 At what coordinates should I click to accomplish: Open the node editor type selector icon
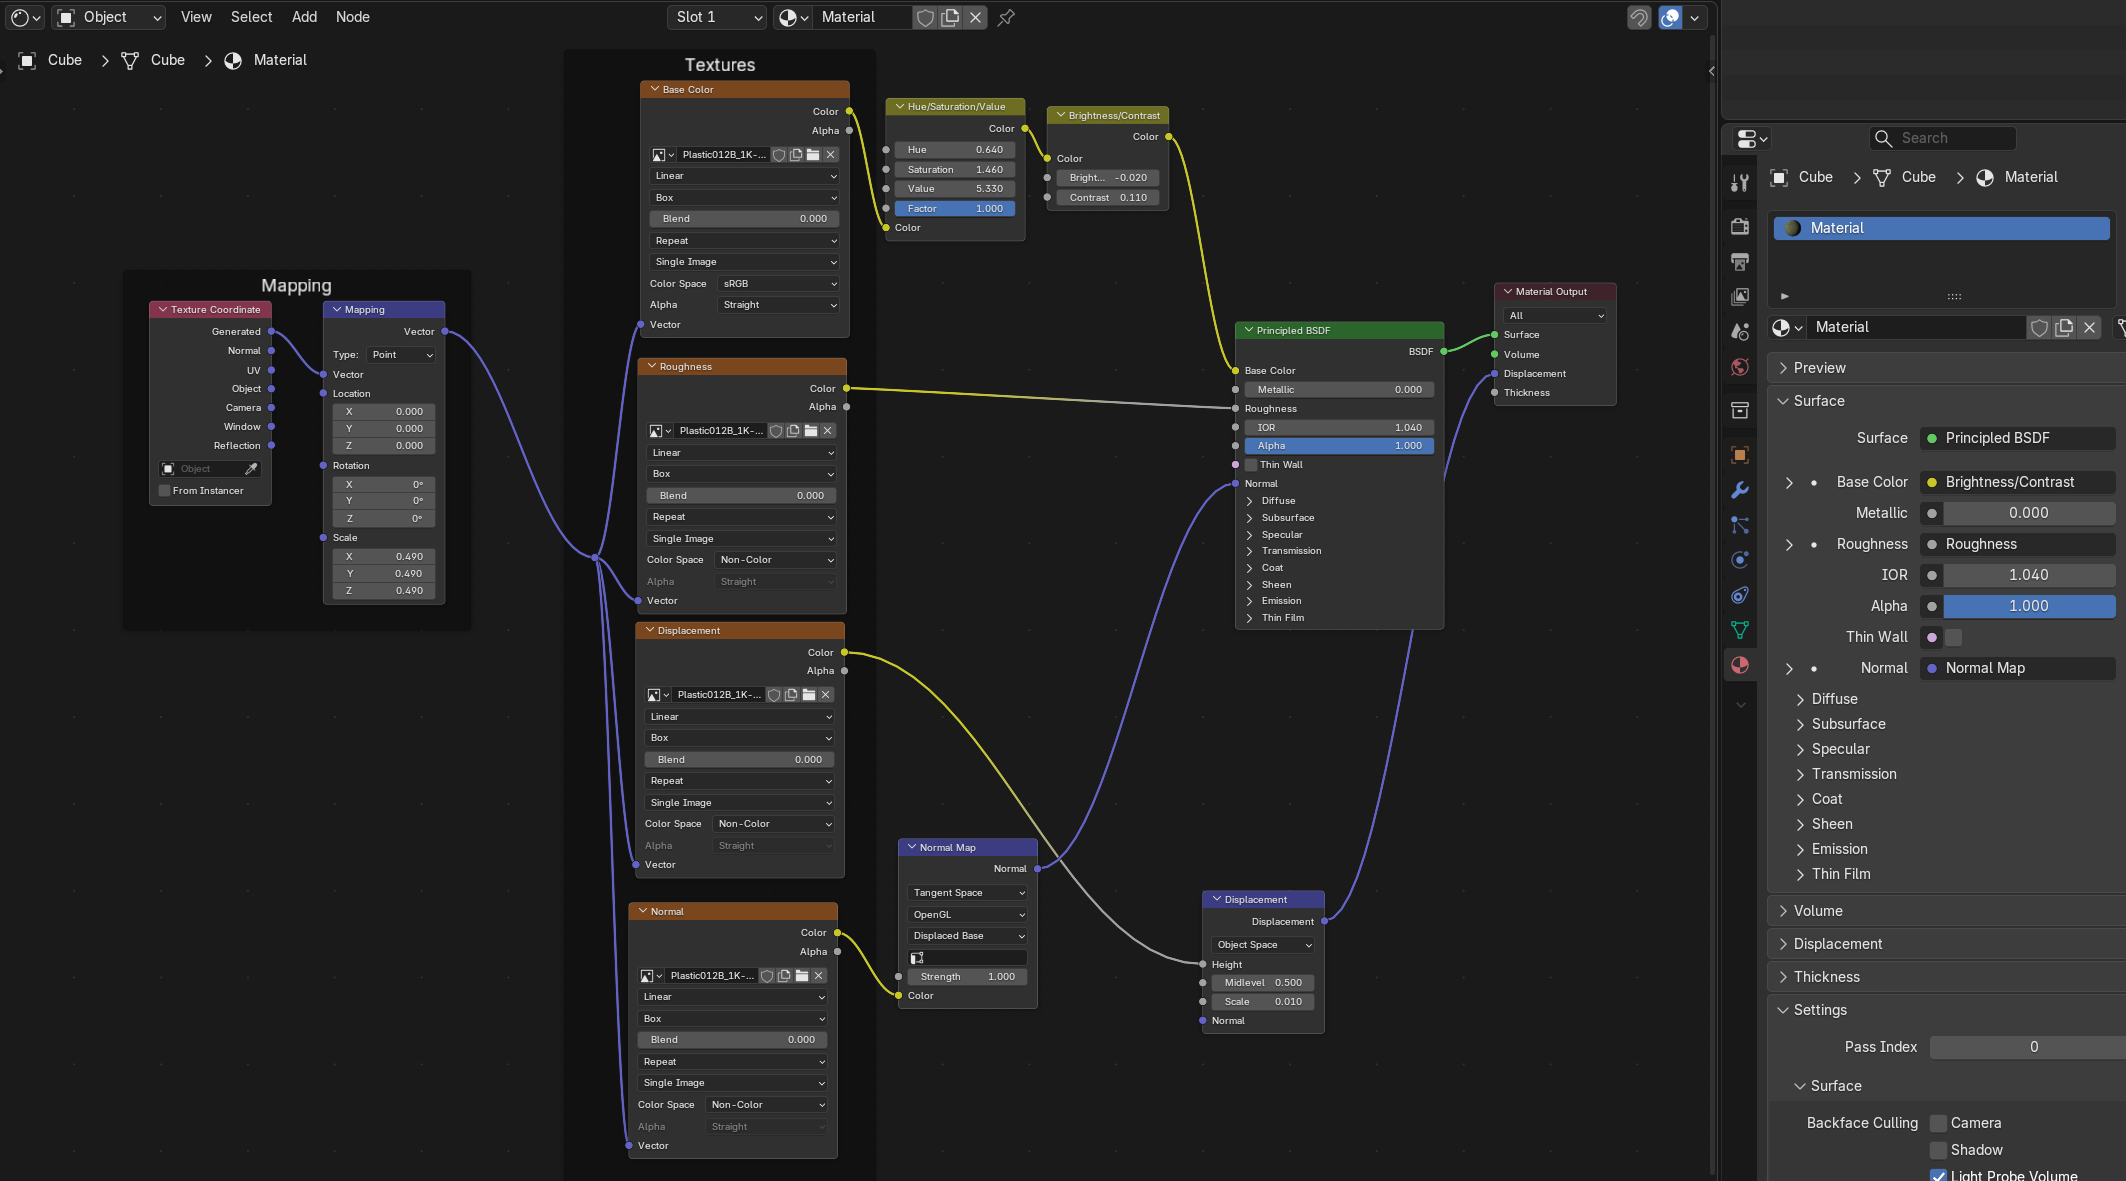pyautogui.click(x=25, y=17)
